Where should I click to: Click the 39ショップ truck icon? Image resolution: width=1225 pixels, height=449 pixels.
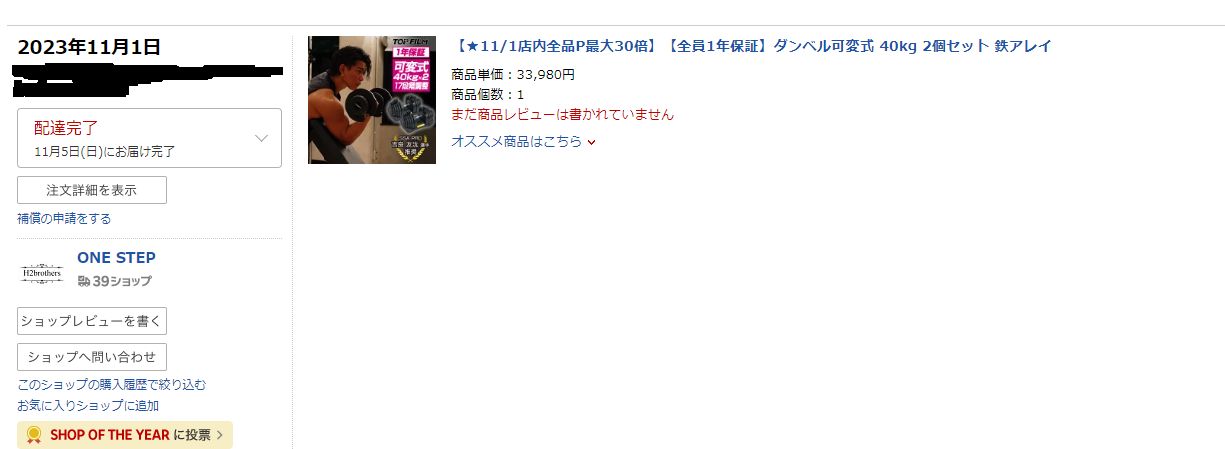tap(84, 282)
